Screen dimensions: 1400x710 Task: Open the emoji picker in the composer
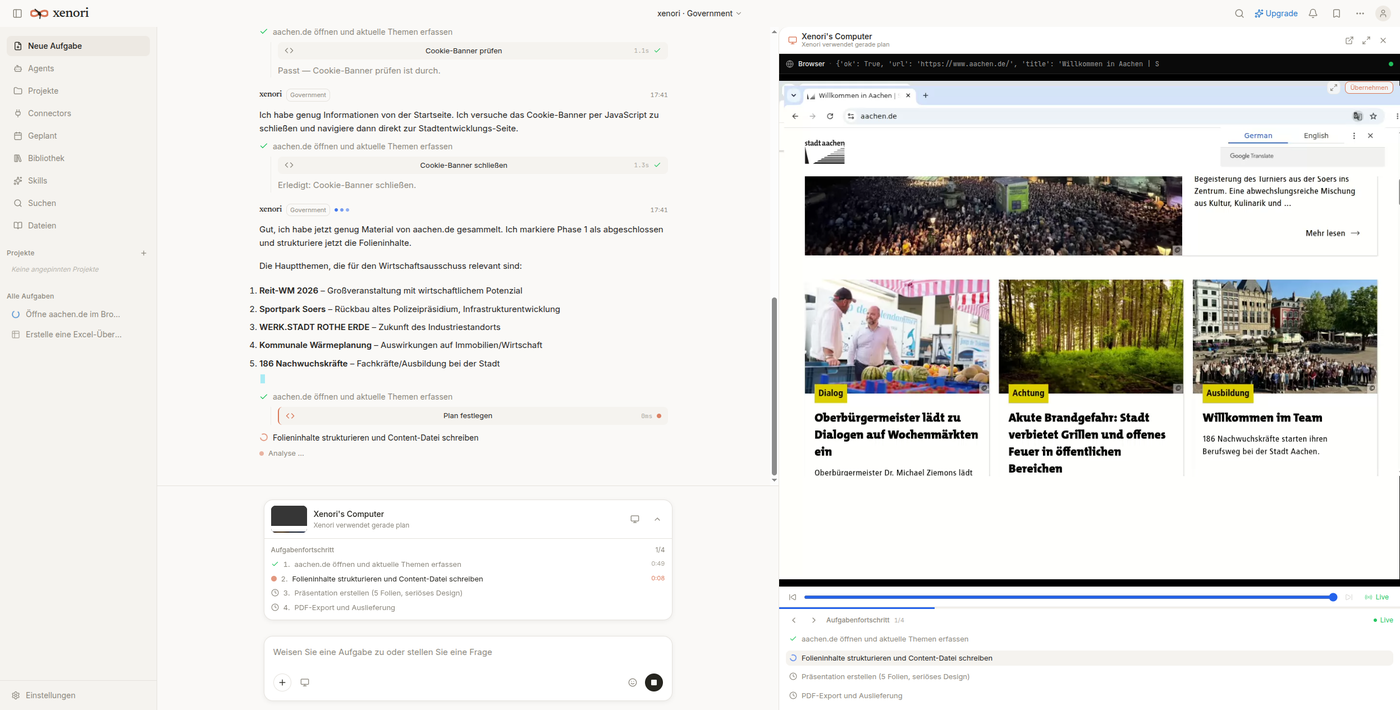pyautogui.click(x=632, y=682)
